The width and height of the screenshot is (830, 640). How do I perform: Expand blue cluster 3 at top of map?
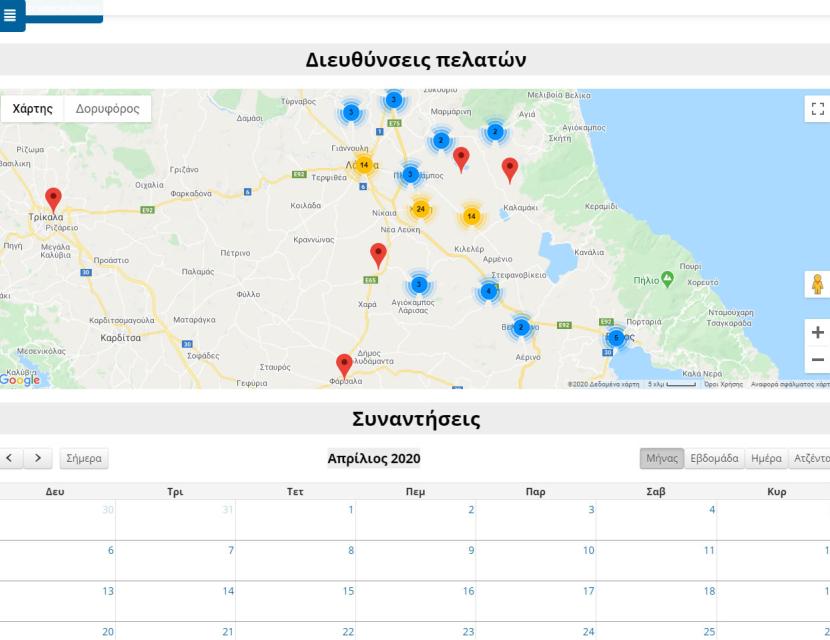[x=393, y=100]
